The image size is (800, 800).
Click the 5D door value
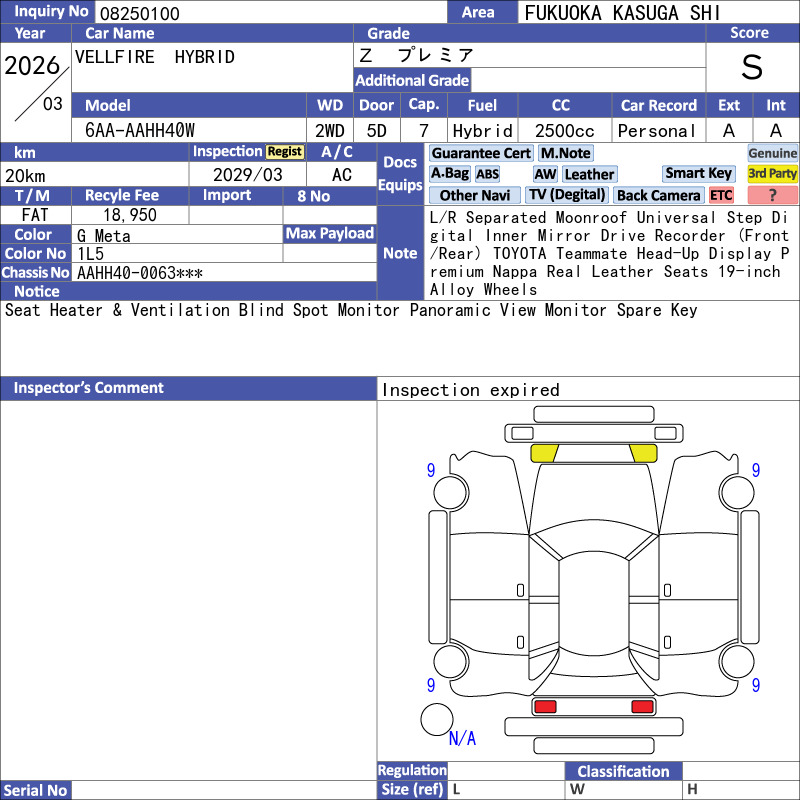(377, 131)
